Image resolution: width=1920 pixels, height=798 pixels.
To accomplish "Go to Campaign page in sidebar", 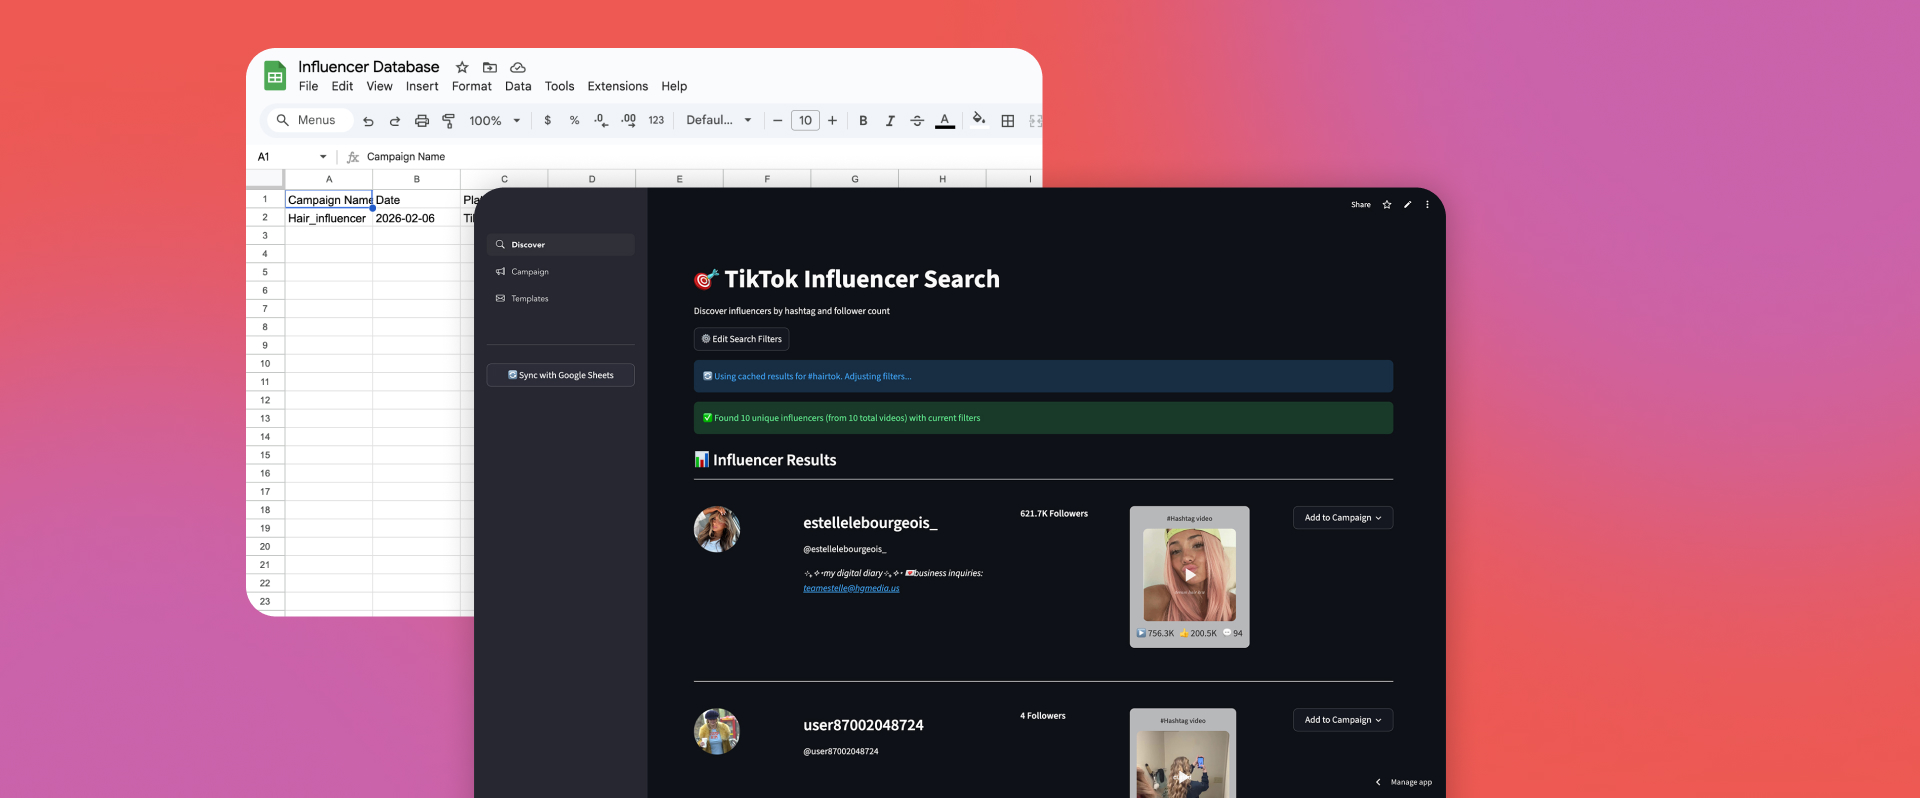I will point(529,272).
